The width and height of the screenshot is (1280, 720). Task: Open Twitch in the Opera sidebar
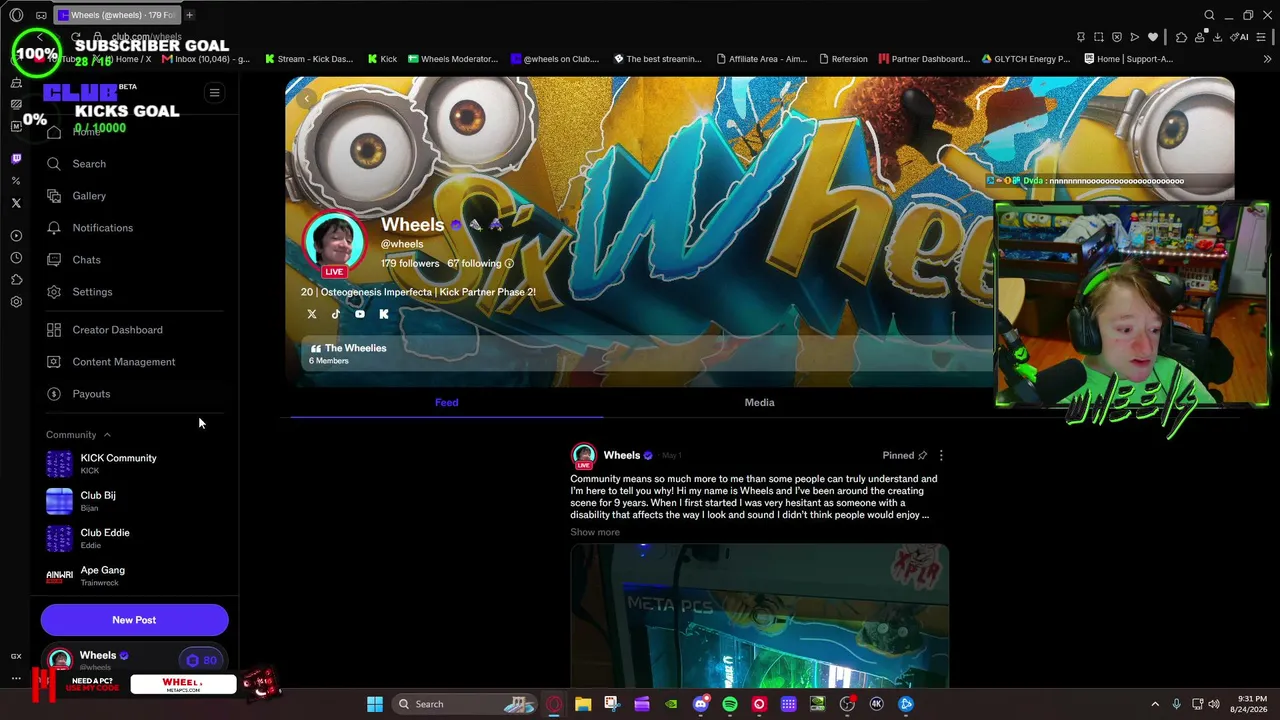coord(16,158)
